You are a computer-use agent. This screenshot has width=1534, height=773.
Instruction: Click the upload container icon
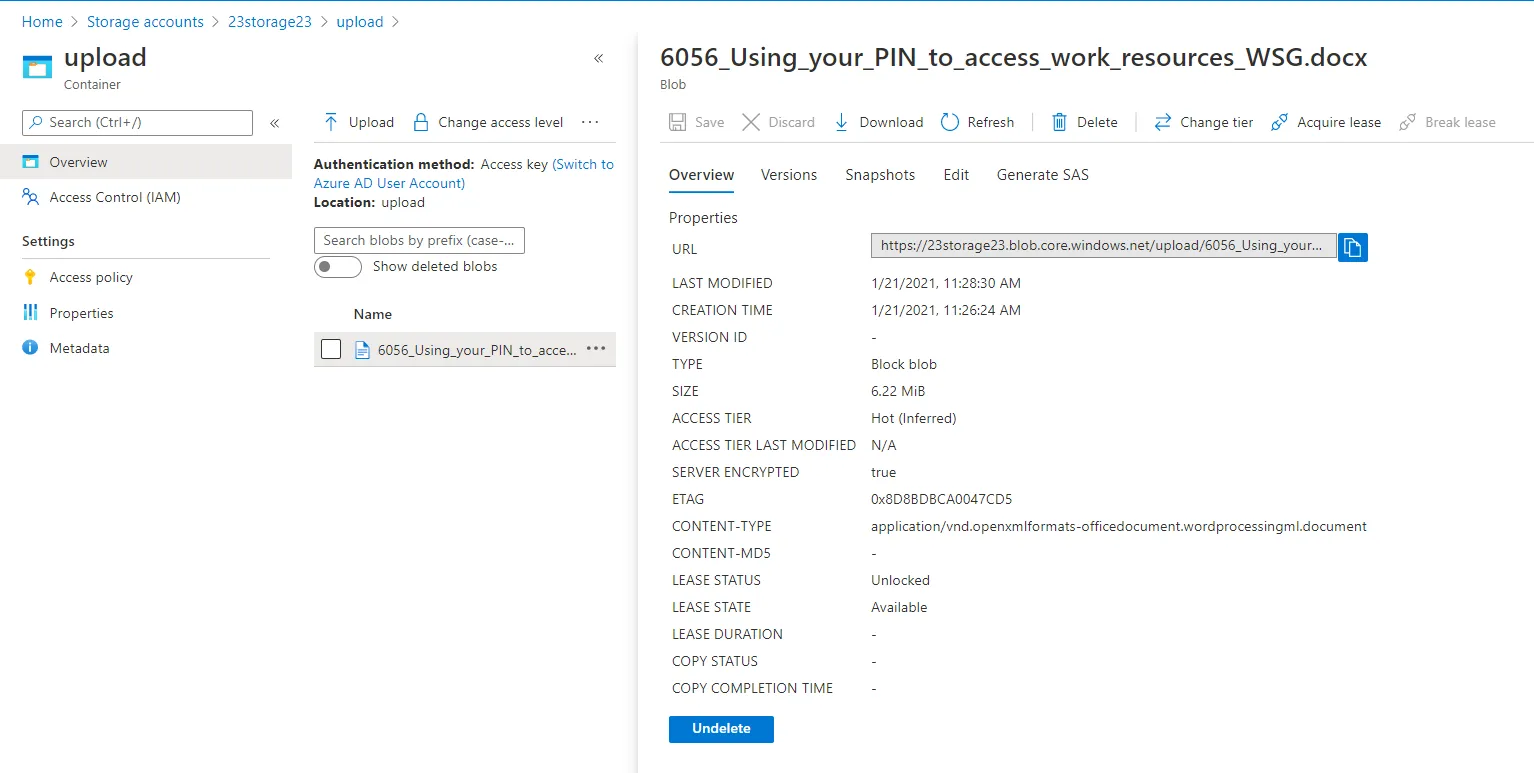click(38, 67)
